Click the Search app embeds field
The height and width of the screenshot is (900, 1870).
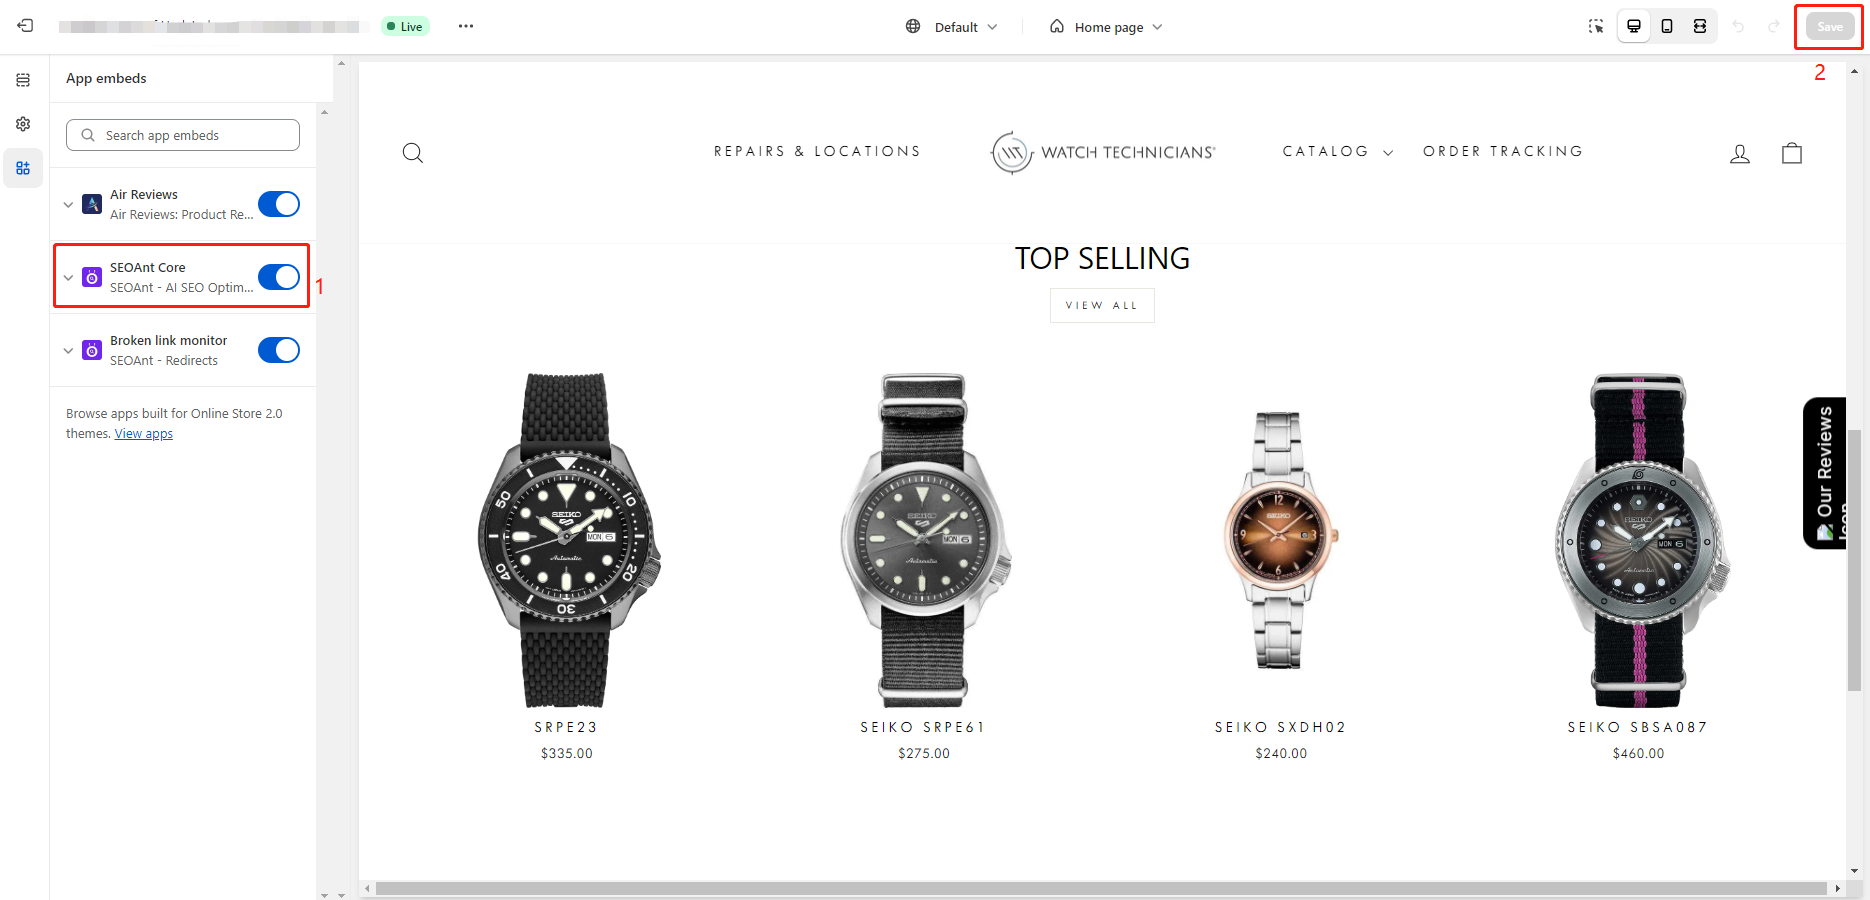click(x=183, y=135)
